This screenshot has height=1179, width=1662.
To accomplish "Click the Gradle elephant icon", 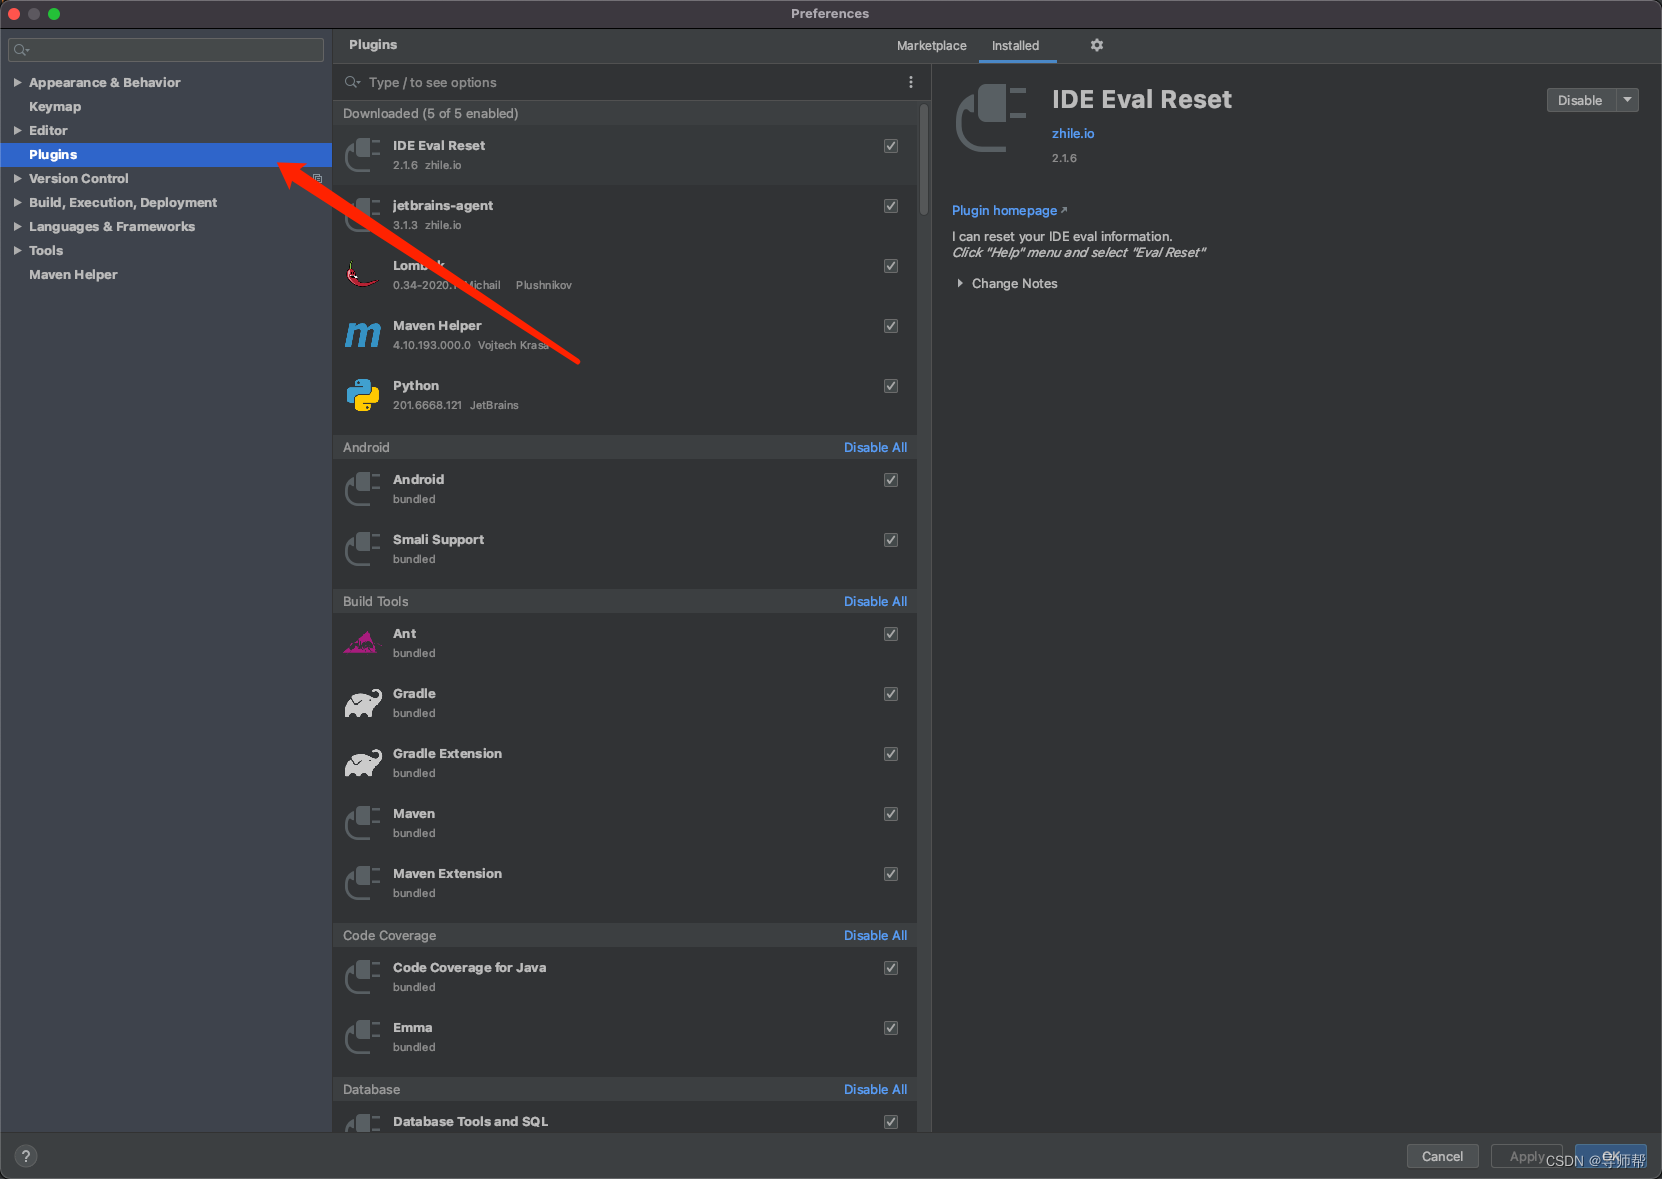I will pos(362,703).
